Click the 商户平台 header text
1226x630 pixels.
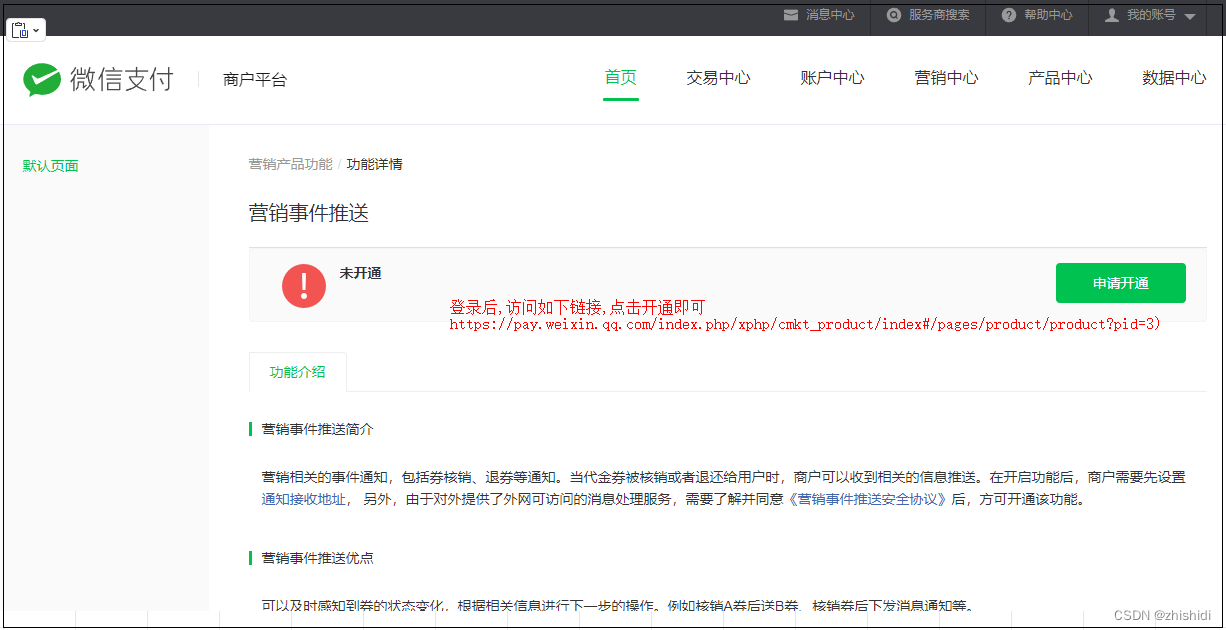(x=255, y=80)
